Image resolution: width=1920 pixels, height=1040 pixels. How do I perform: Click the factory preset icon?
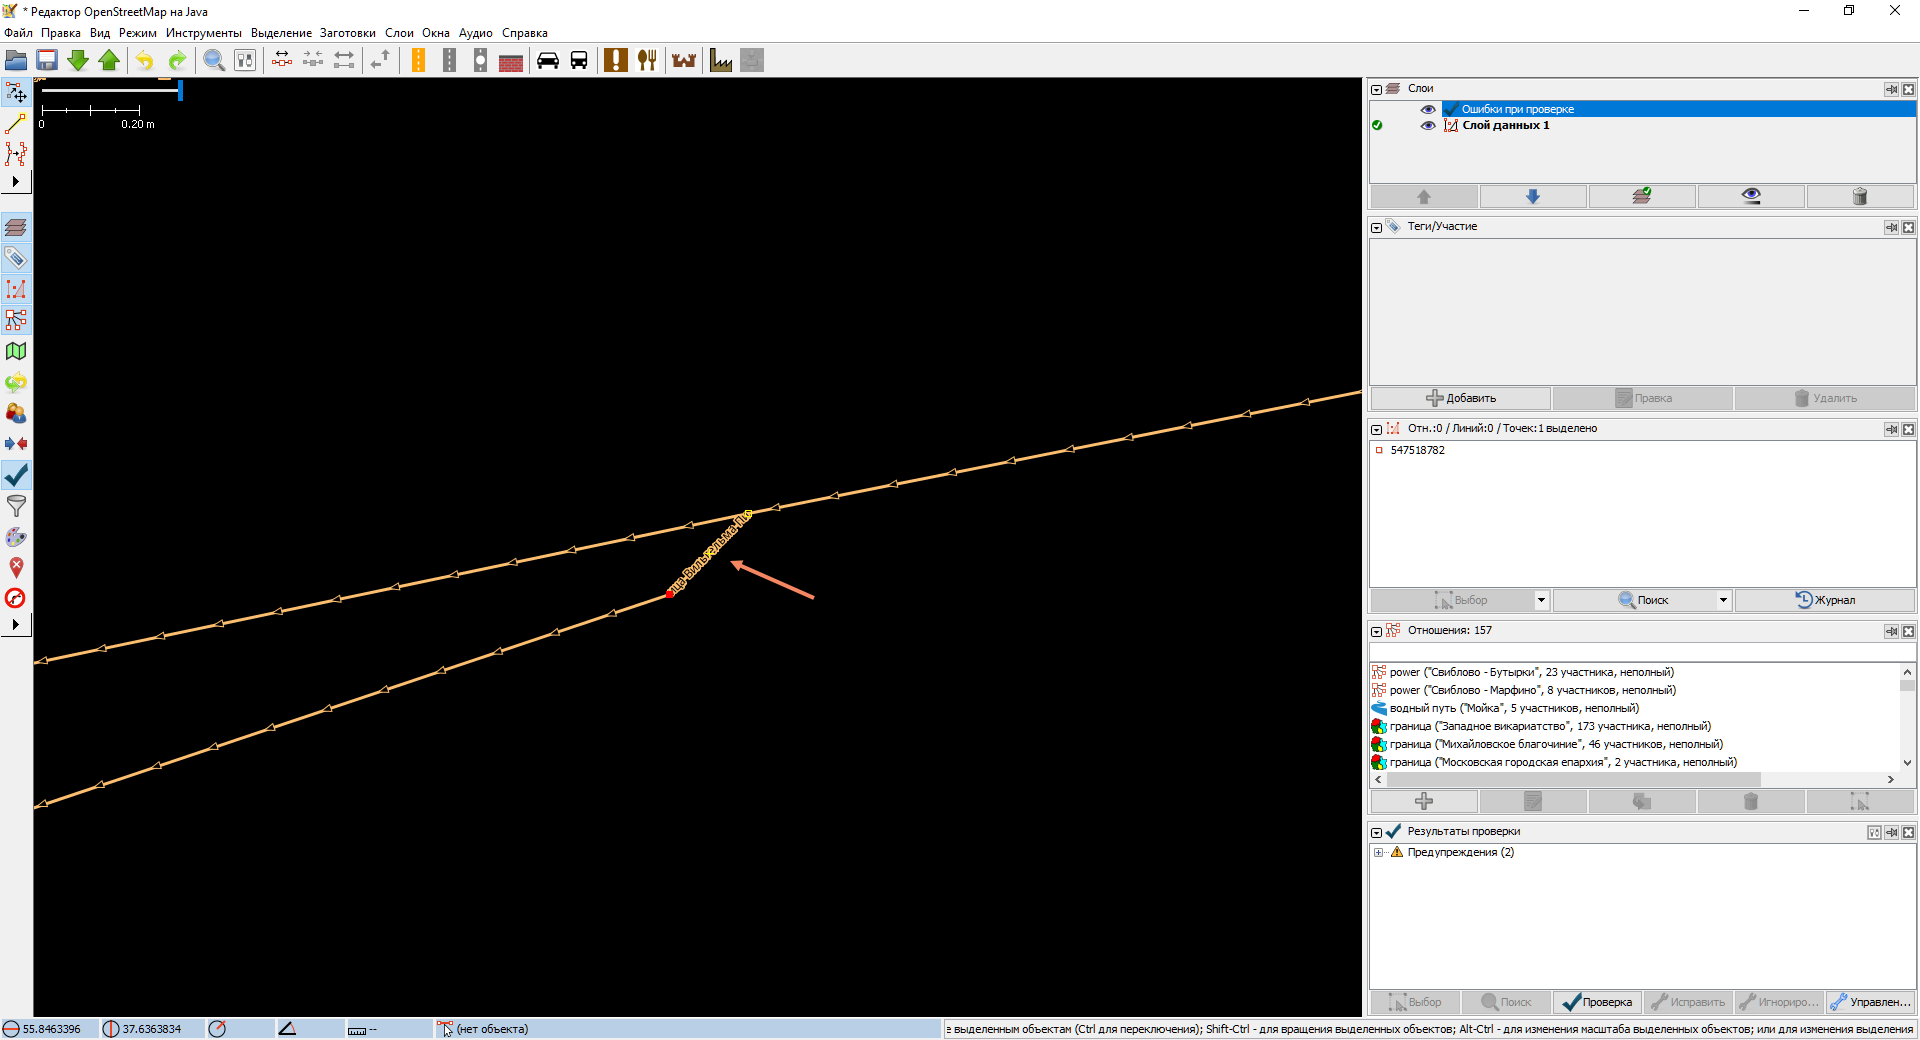tap(721, 60)
